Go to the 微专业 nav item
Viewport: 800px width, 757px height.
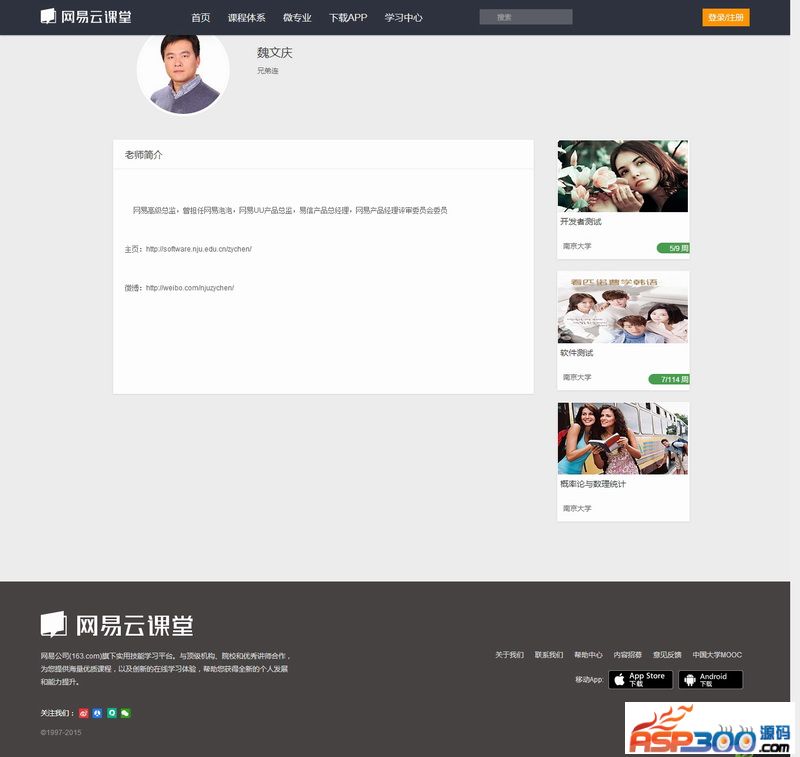297,17
